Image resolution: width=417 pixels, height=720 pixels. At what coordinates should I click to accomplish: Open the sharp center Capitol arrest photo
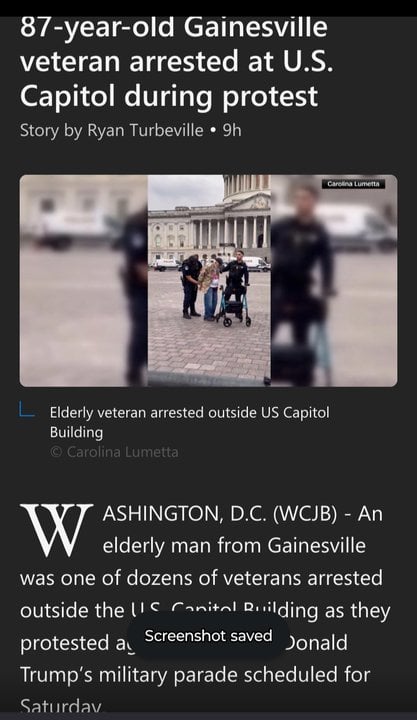[x=209, y=280]
